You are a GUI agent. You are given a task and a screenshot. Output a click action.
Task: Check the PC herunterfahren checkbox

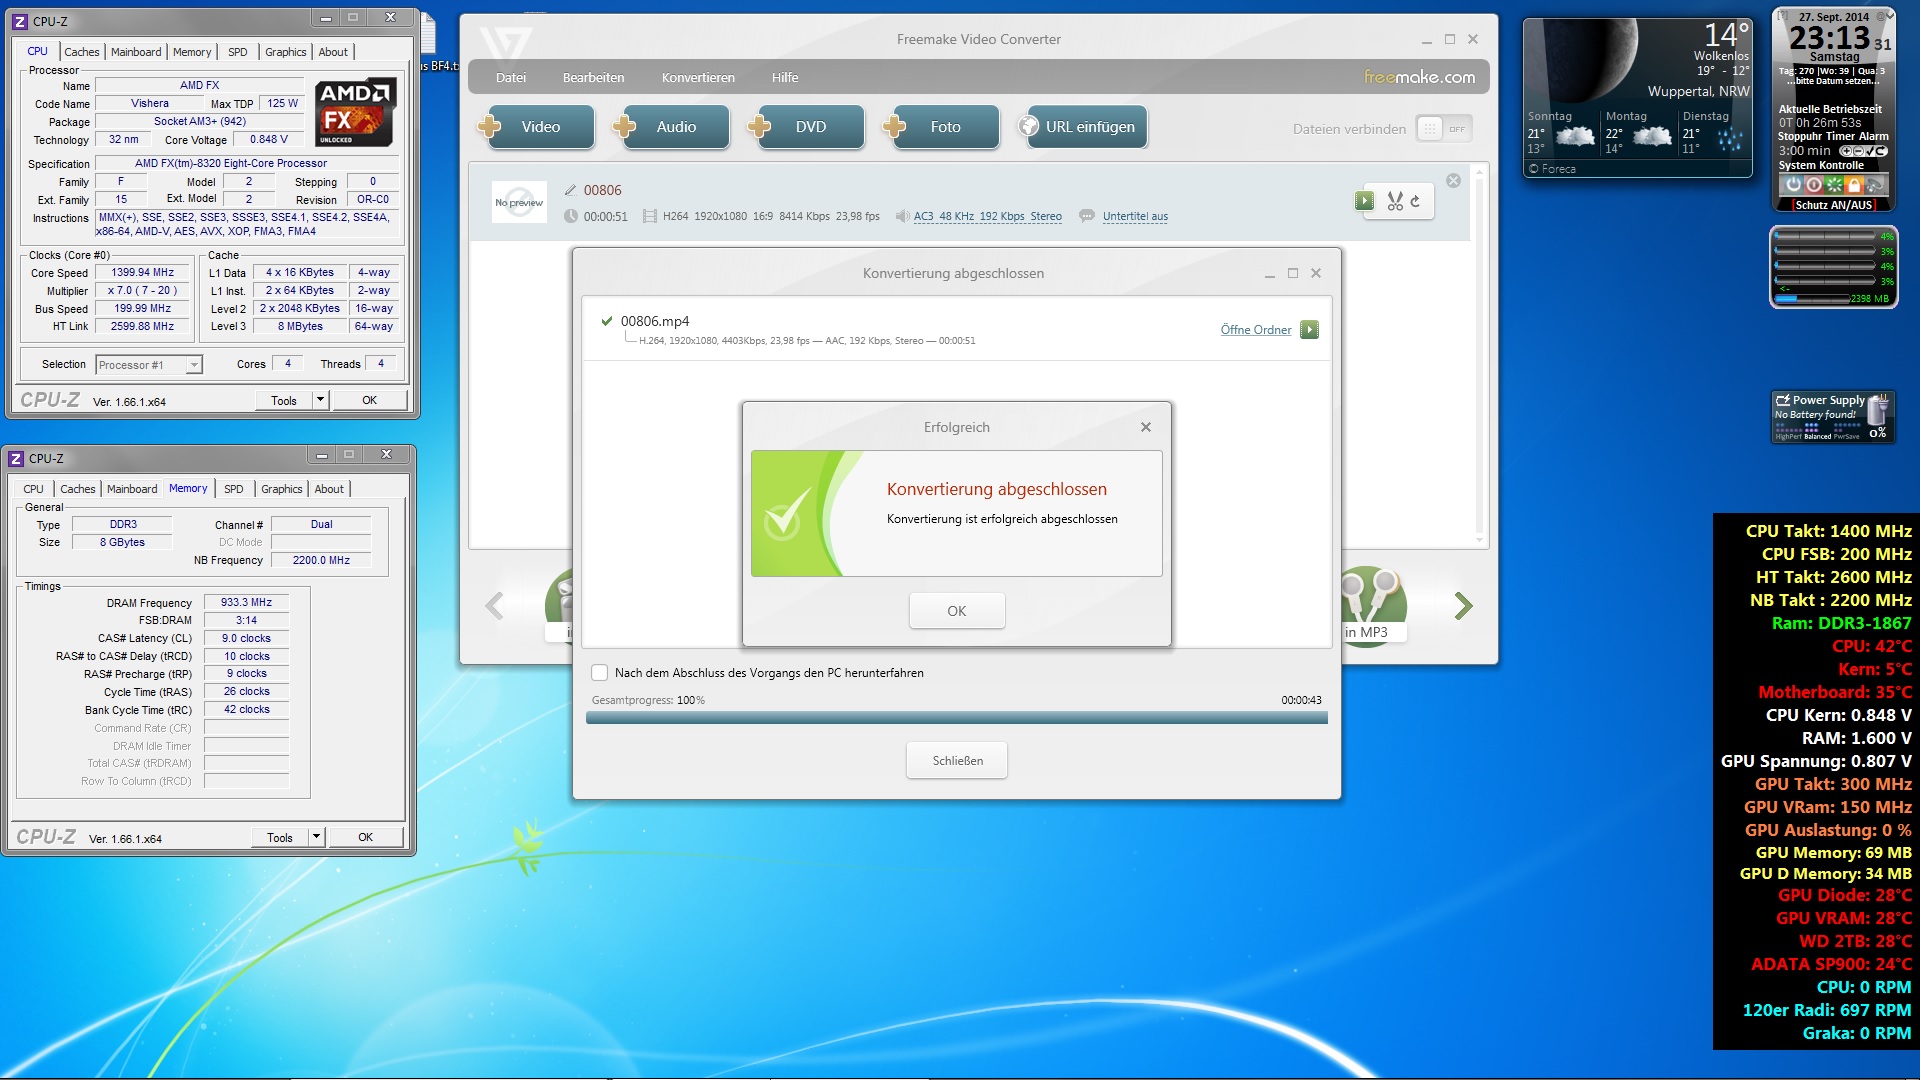click(600, 673)
